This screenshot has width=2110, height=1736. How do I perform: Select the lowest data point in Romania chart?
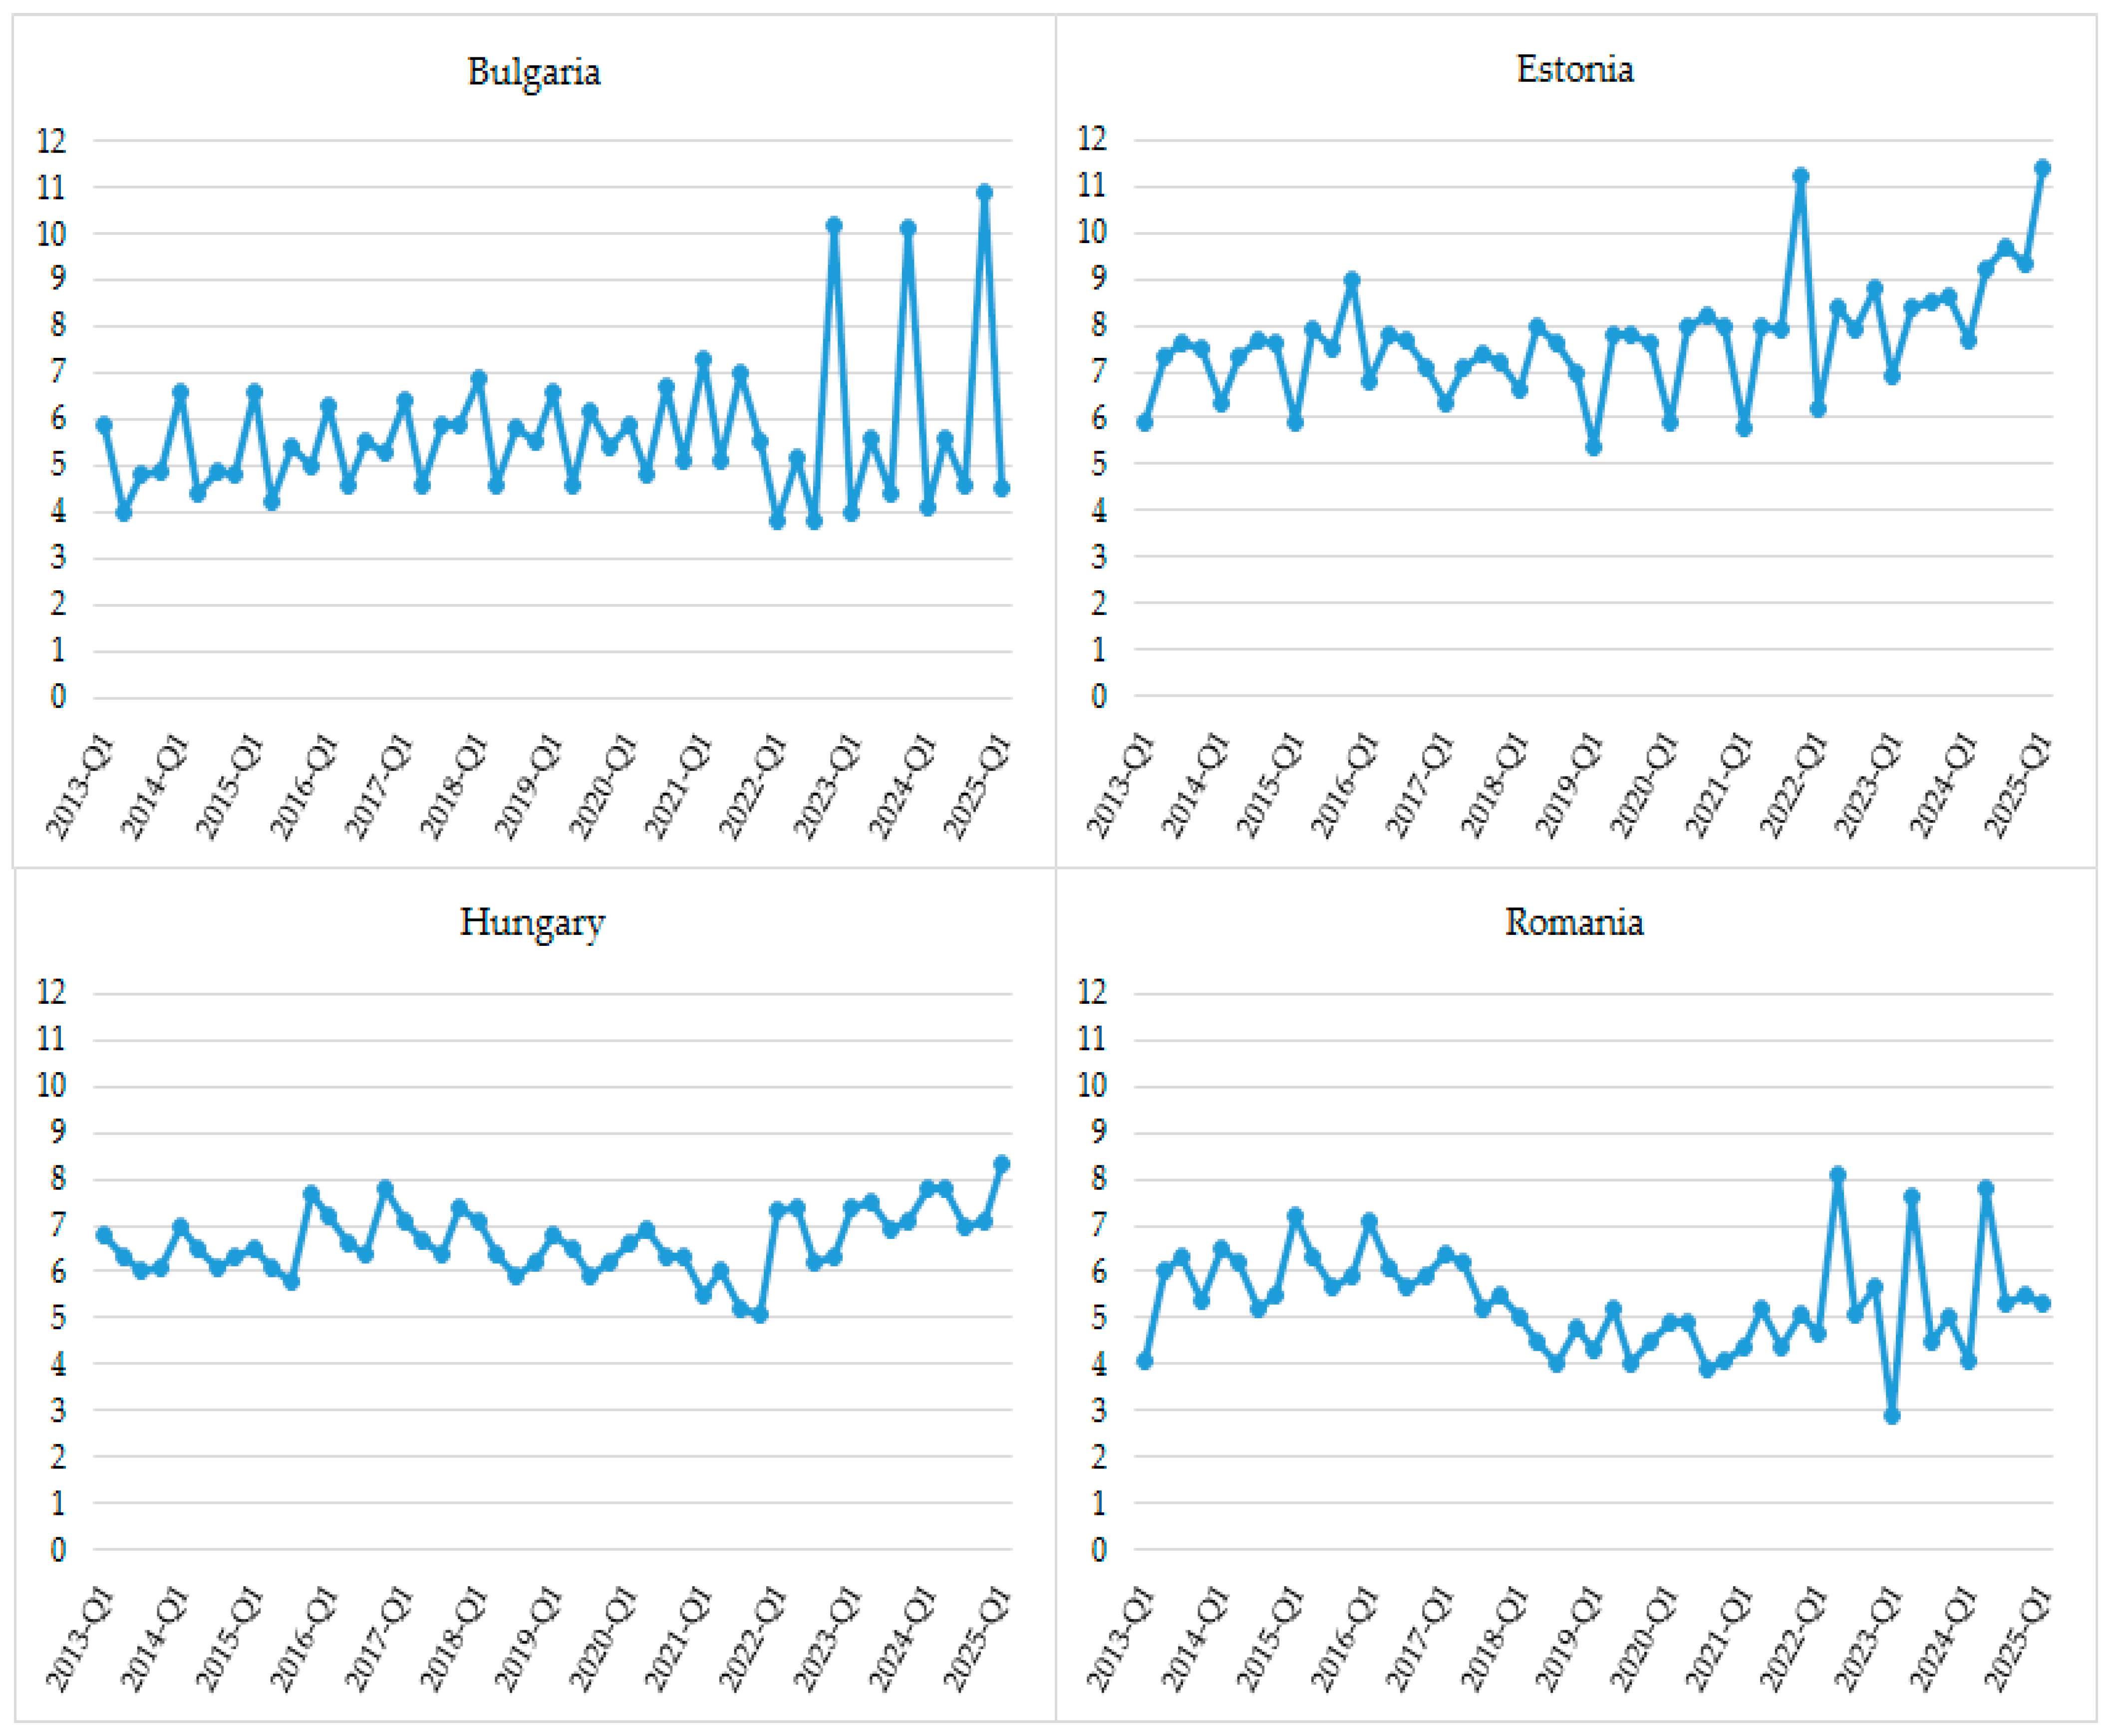coord(1891,1415)
